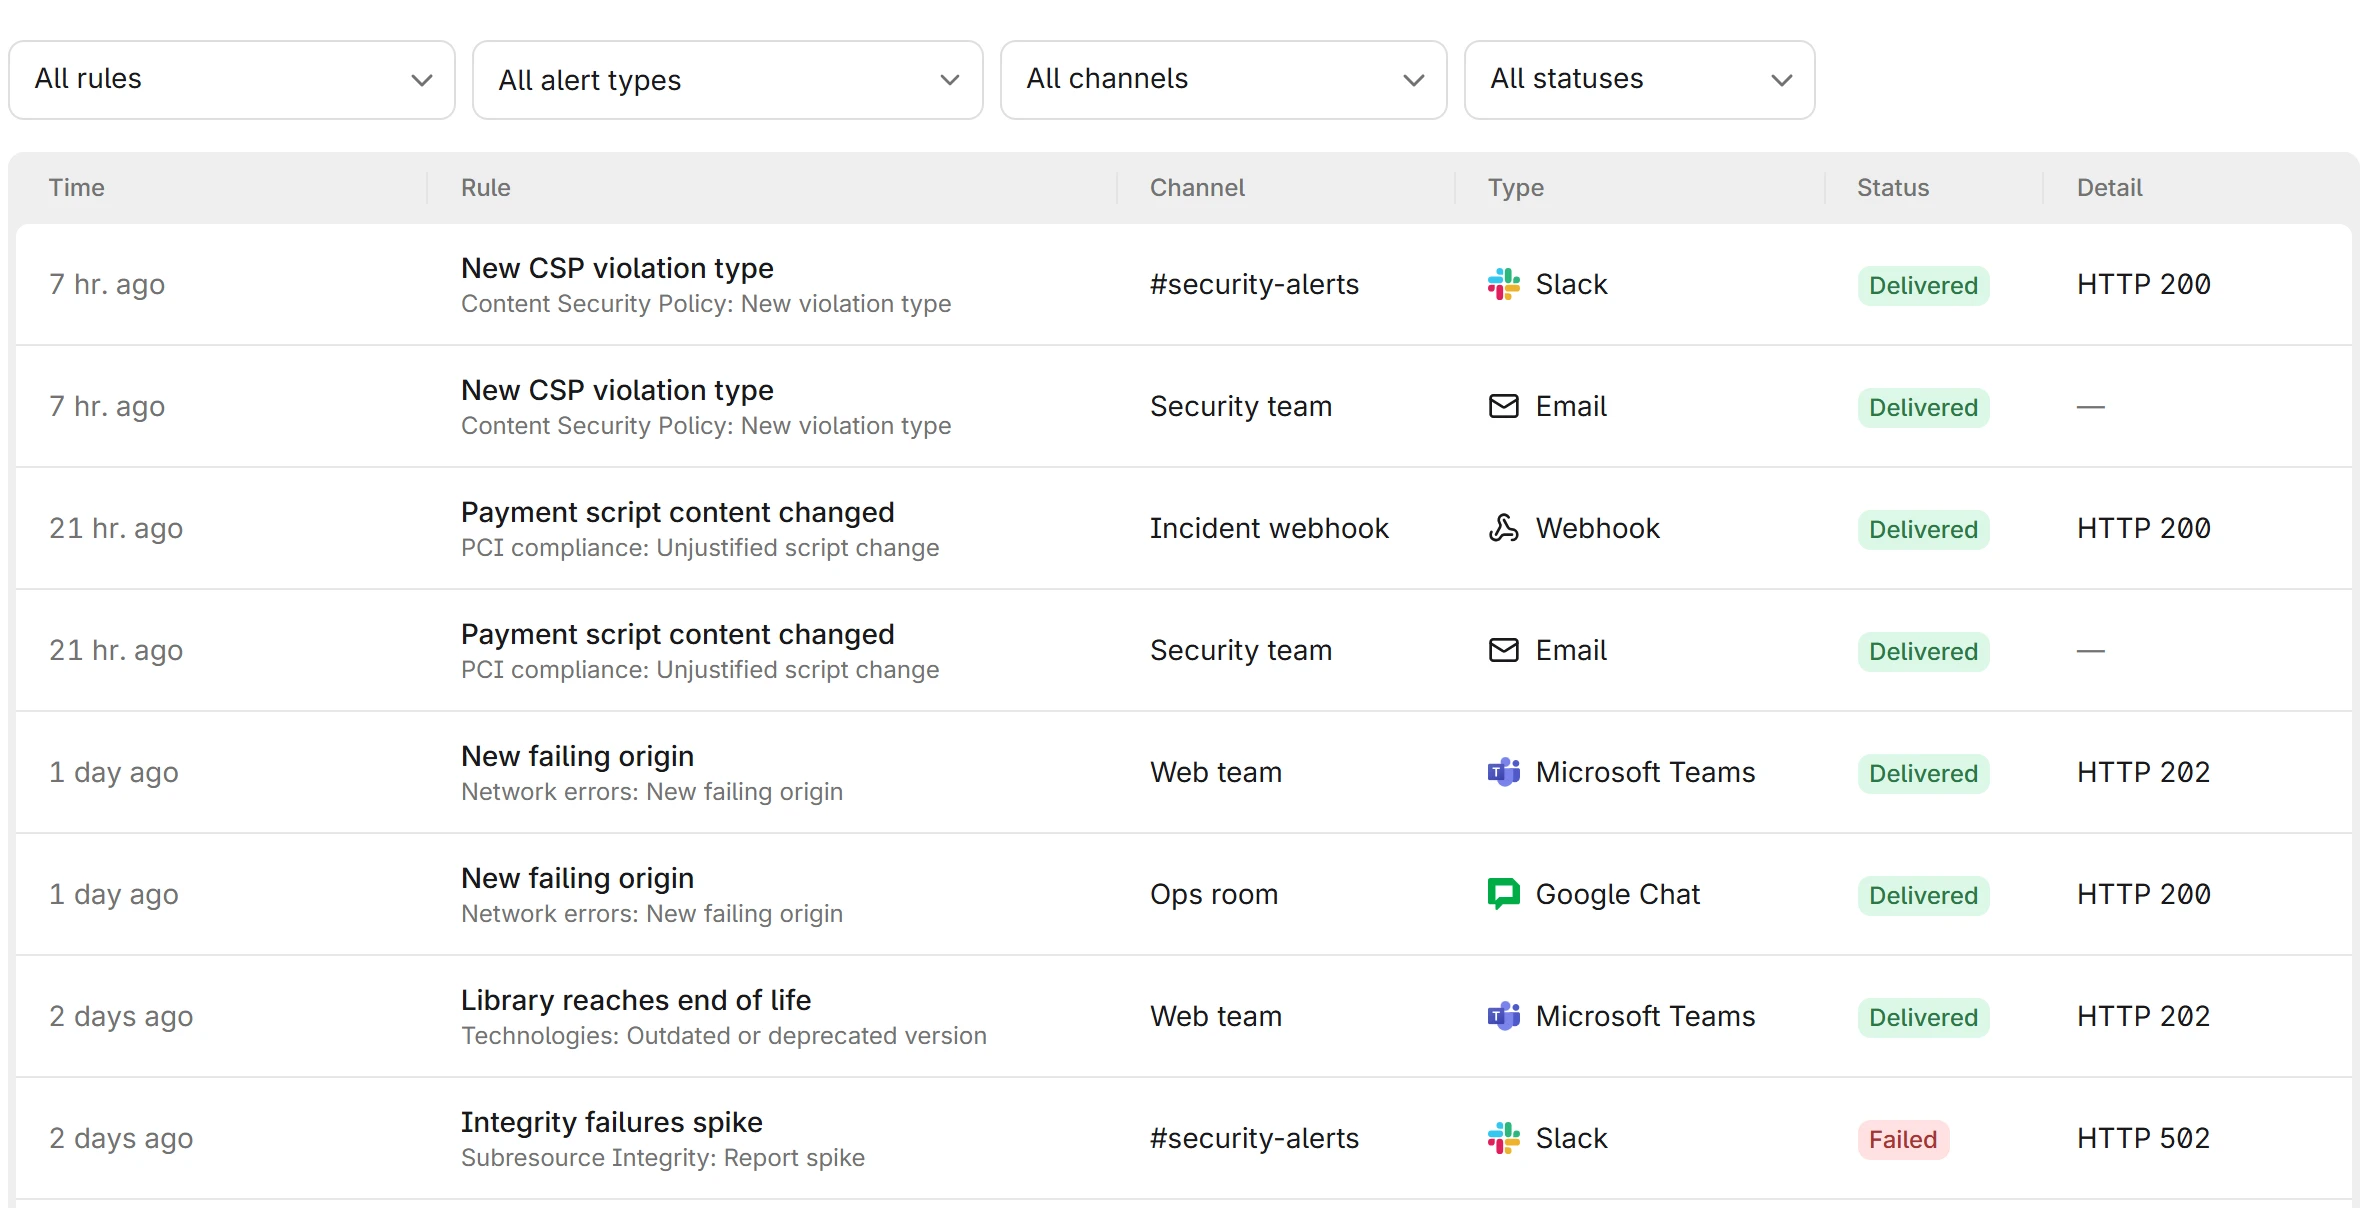Viewport: 2368px width, 1208px height.
Task: Click the Failed status badge
Action: [x=1903, y=1140]
